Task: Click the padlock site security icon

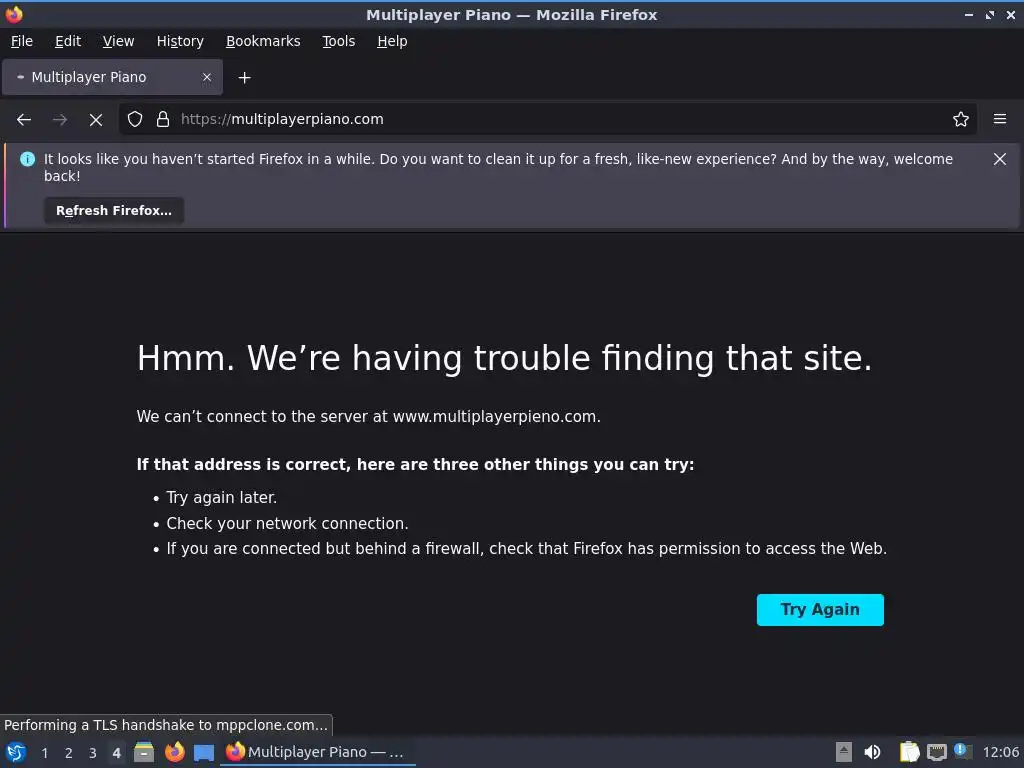Action: point(163,119)
